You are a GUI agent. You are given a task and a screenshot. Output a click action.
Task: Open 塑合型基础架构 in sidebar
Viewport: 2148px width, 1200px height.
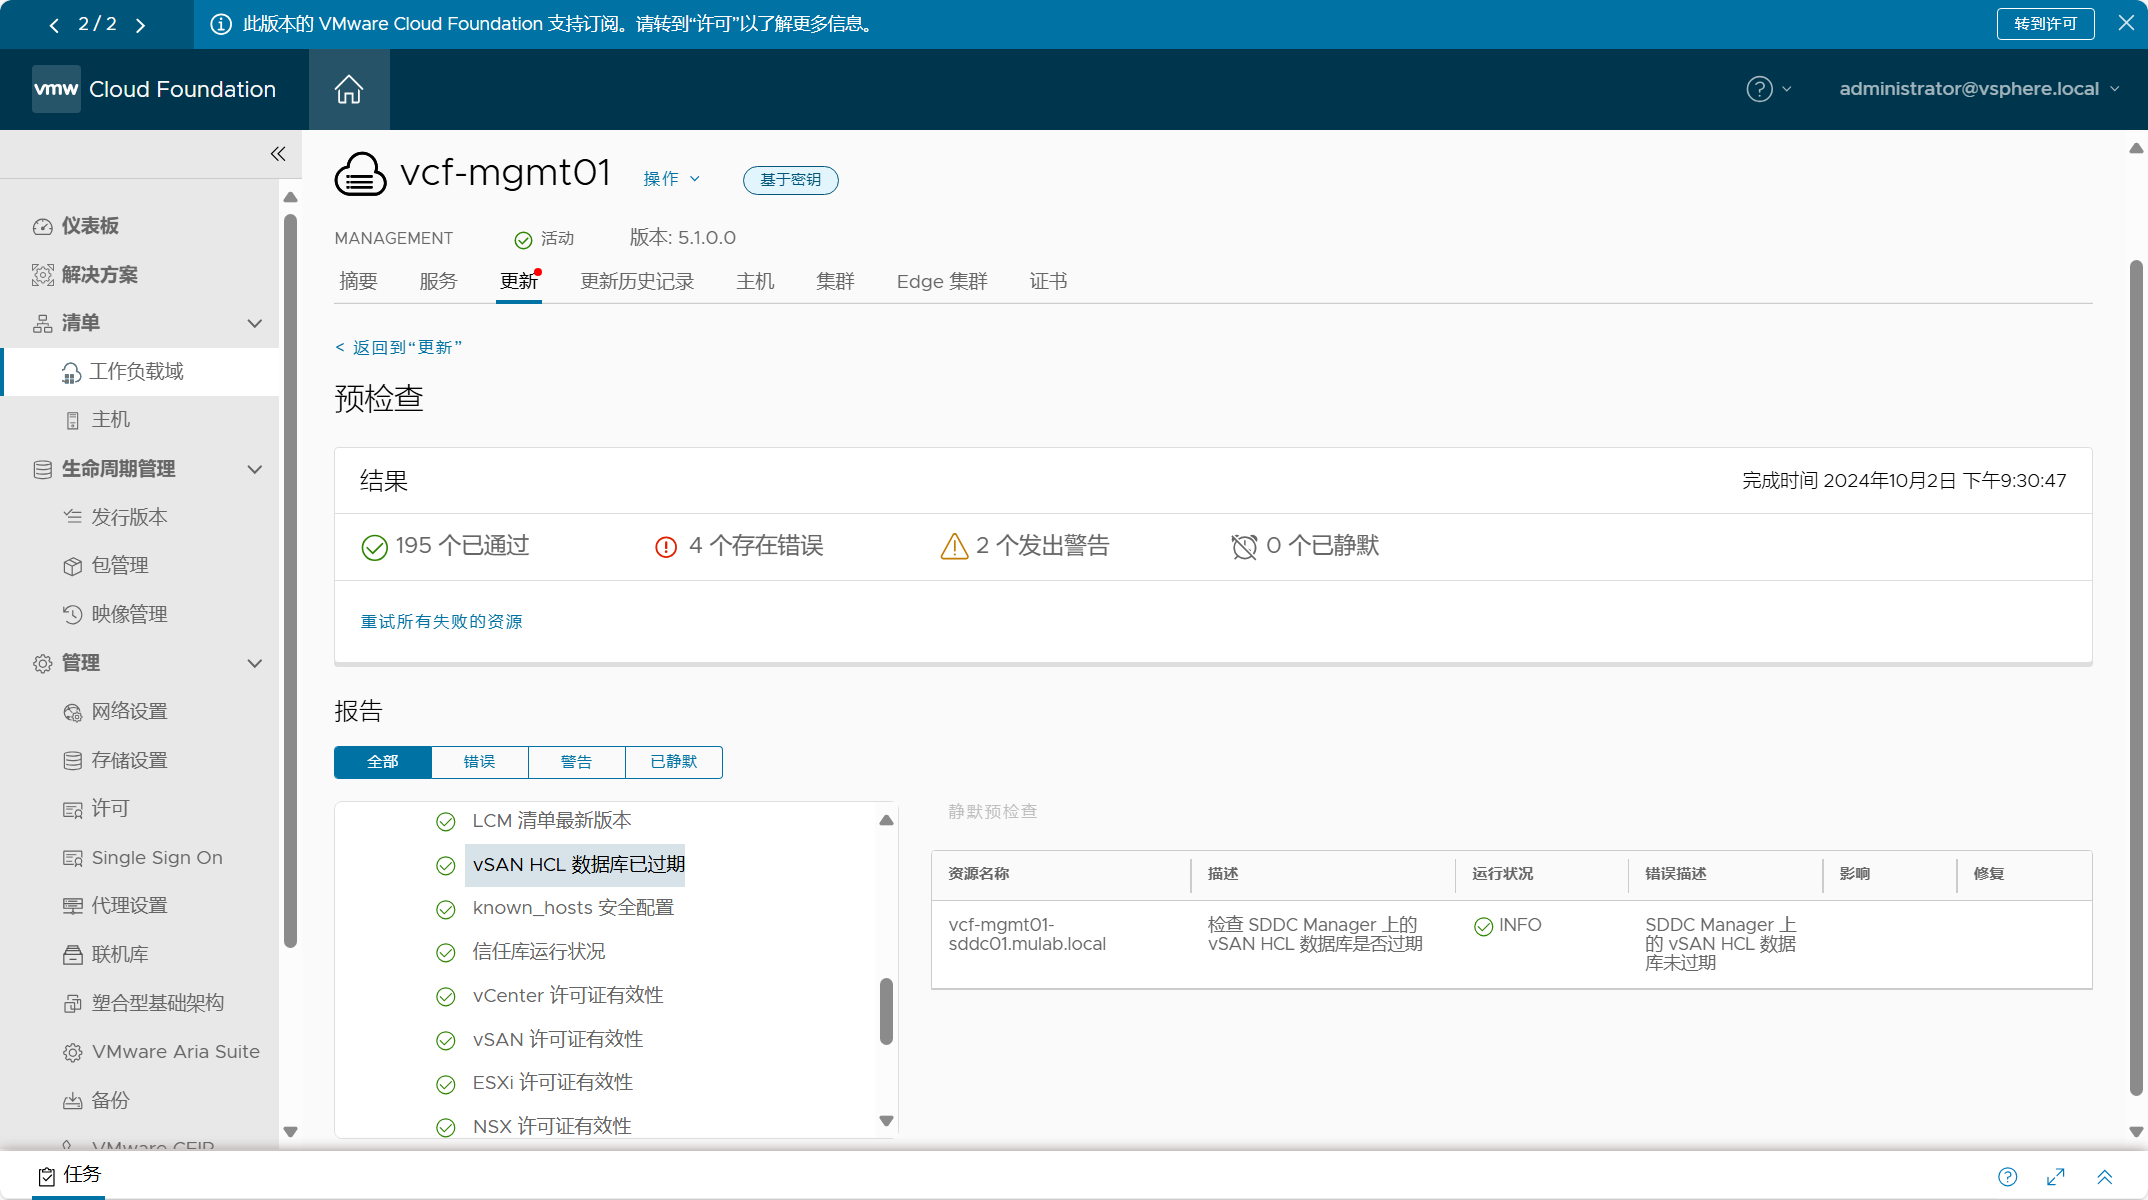tap(157, 1003)
